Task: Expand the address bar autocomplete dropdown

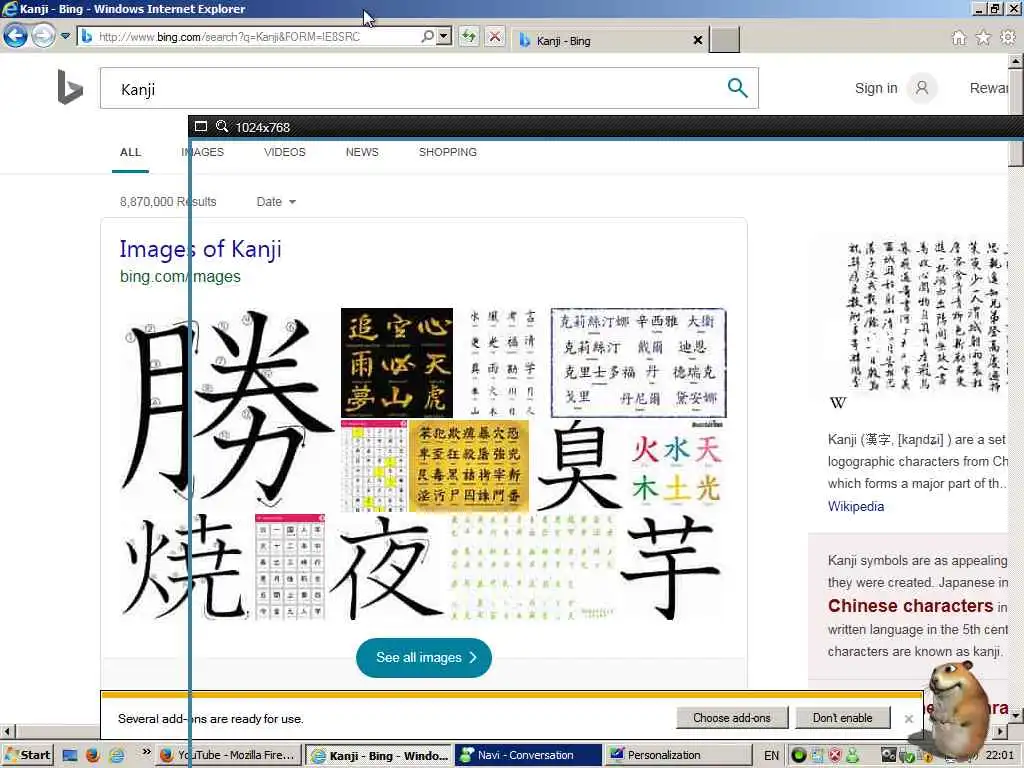Action: click(444, 37)
